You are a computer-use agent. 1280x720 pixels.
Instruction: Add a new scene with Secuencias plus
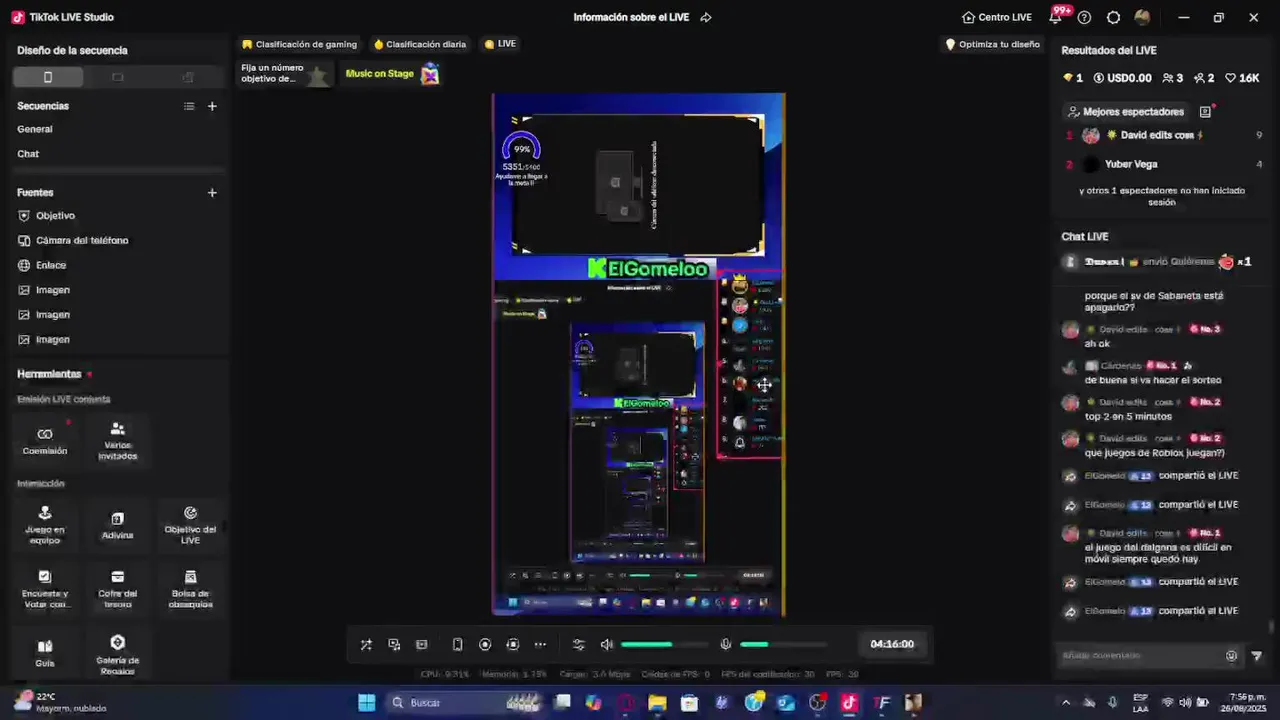(212, 106)
